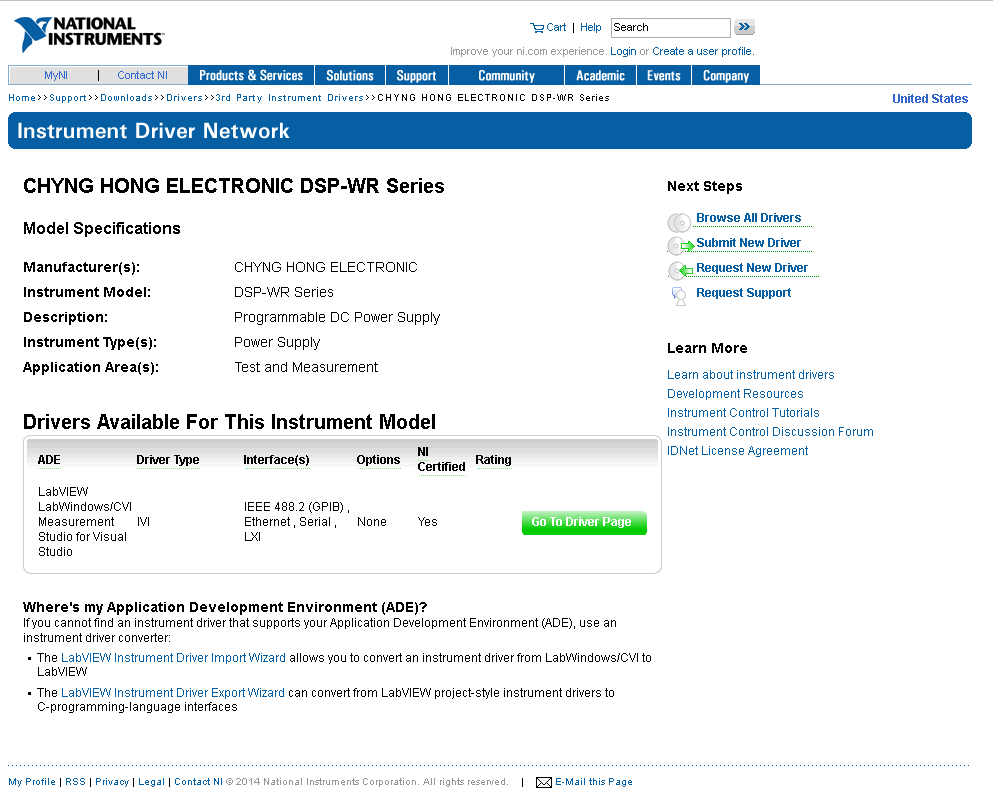This screenshot has width=993, height=806.
Task: Click Contact NI footer link
Action: click(198, 782)
